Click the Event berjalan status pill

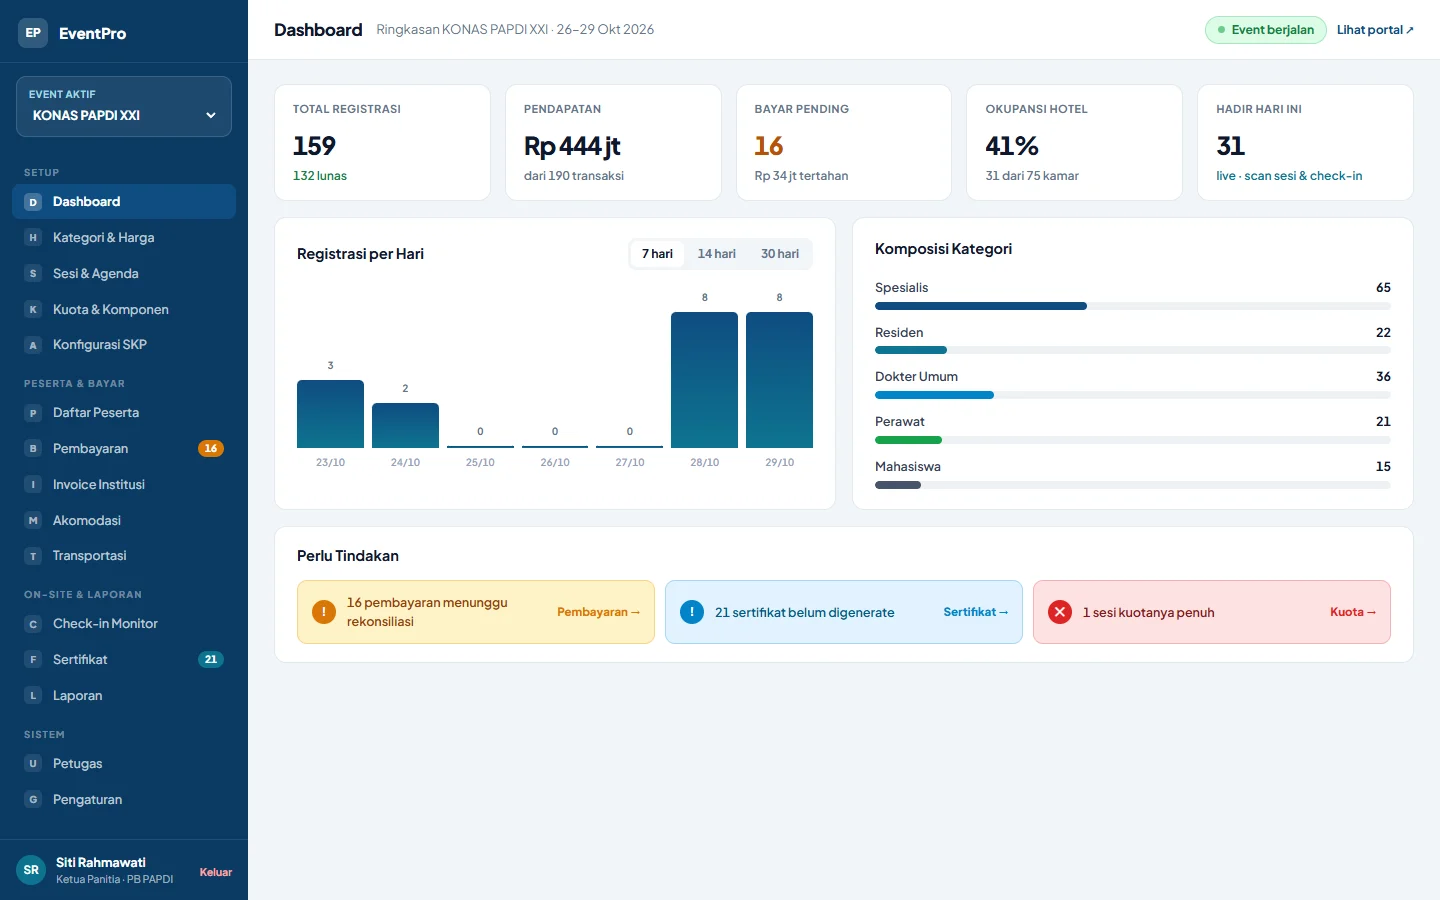(x=1265, y=30)
